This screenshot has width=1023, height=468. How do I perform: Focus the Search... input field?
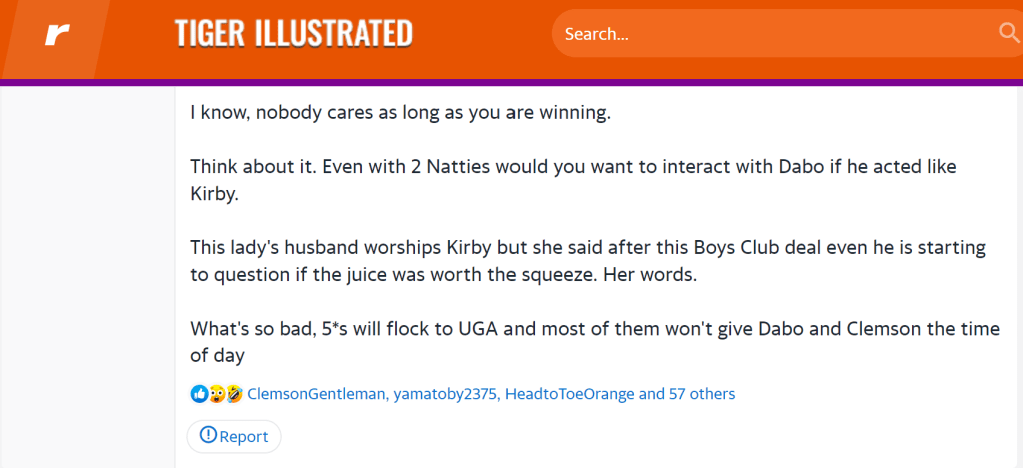click(x=770, y=34)
